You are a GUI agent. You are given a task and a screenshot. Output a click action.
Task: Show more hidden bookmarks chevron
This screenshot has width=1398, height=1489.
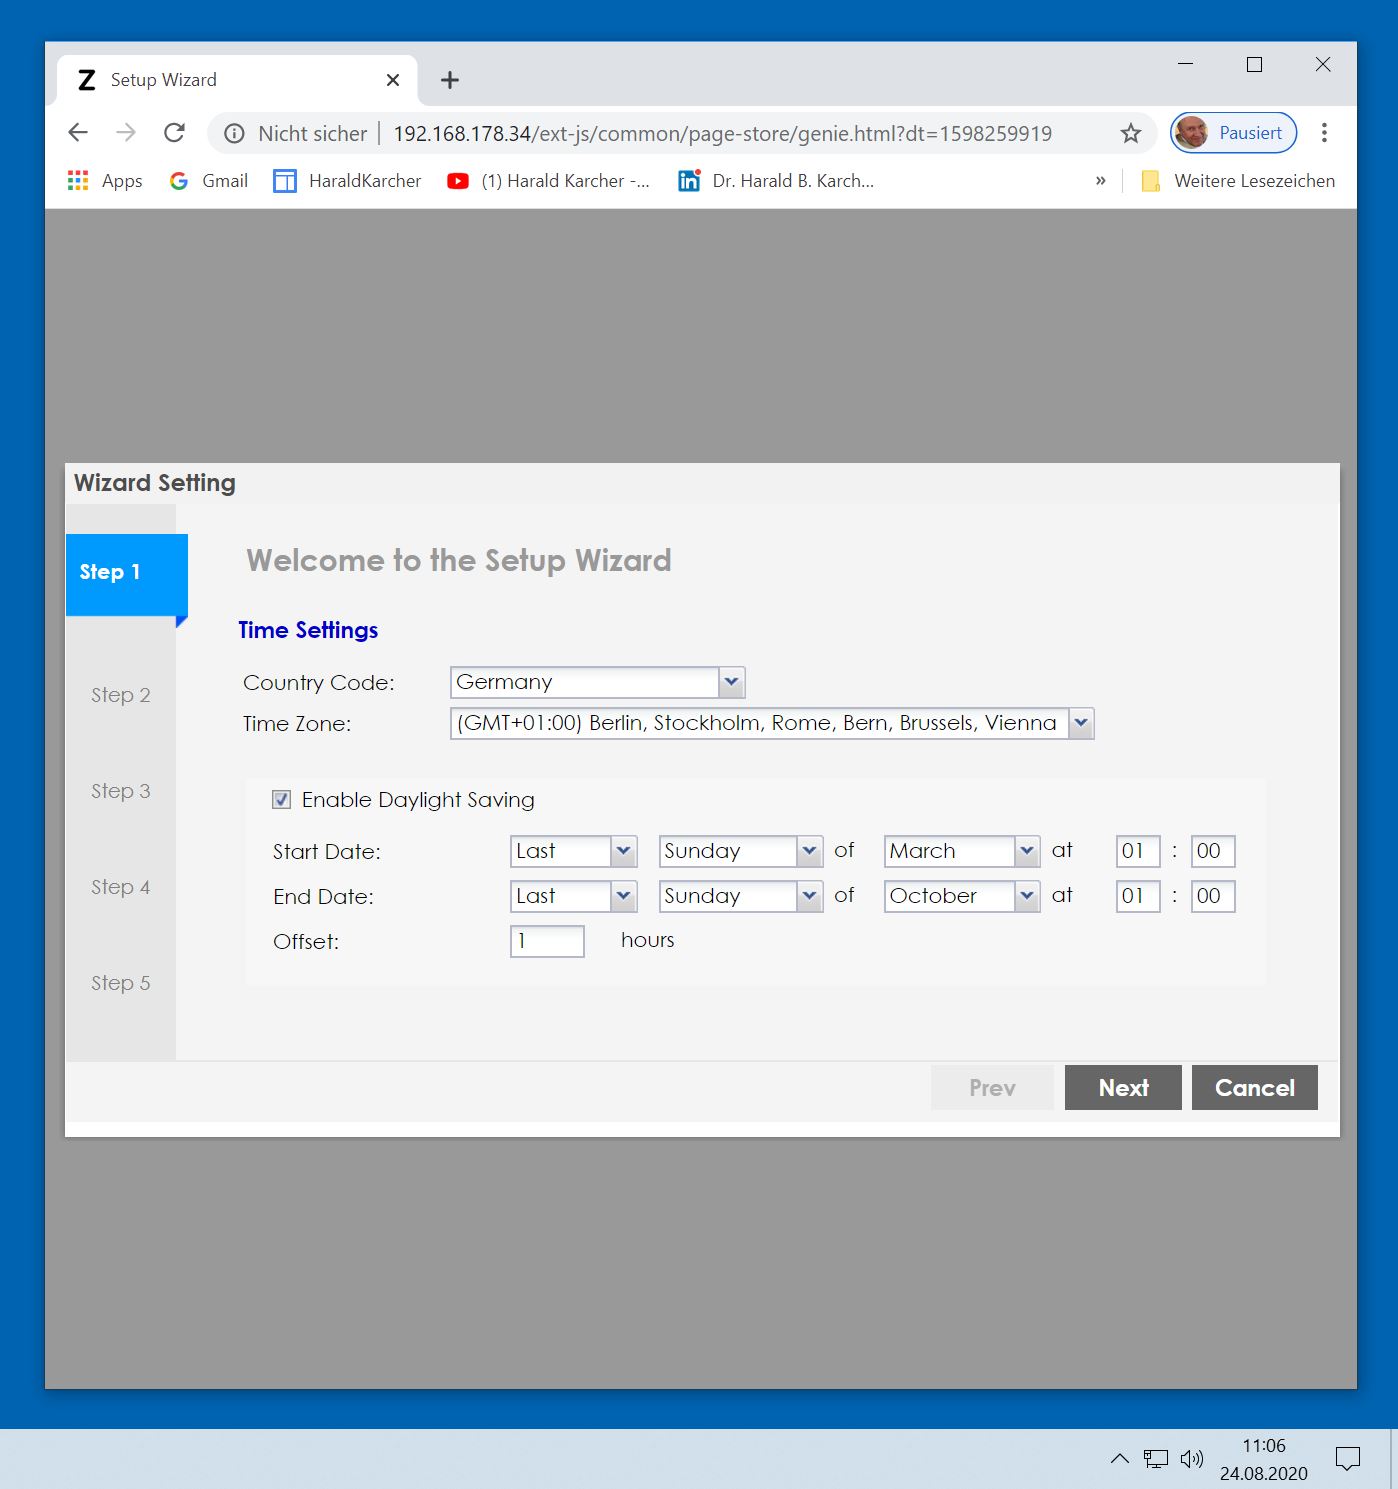tap(1100, 181)
